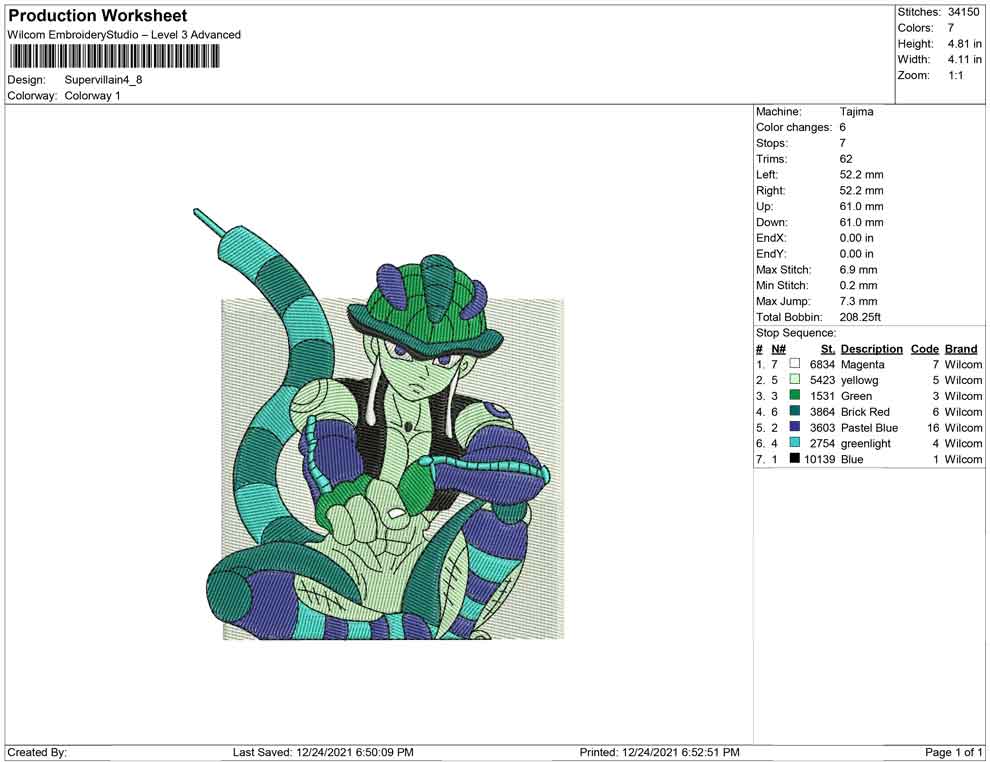Click the "Description" column header

coord(872,349)
